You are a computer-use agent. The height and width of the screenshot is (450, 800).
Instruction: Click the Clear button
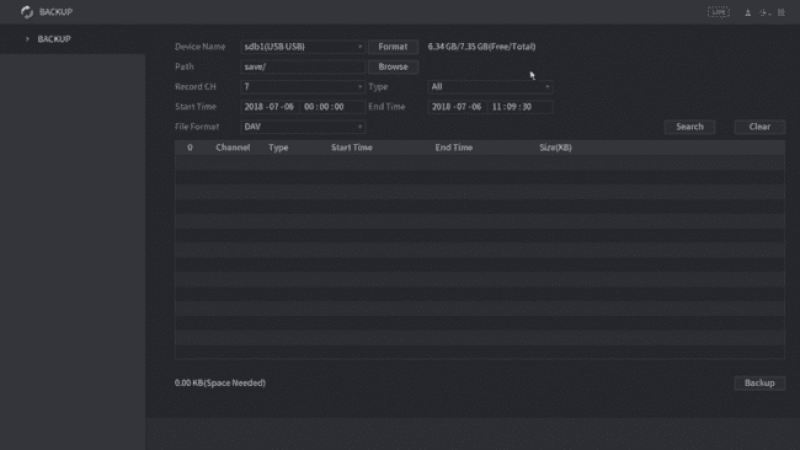tap(759, 127)
